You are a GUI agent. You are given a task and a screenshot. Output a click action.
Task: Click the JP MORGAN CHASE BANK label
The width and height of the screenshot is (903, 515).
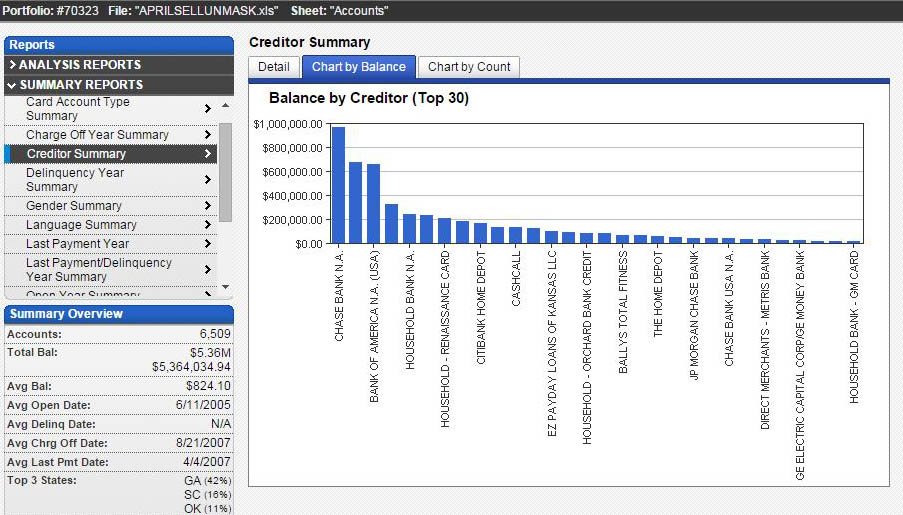tap(694, 315)
